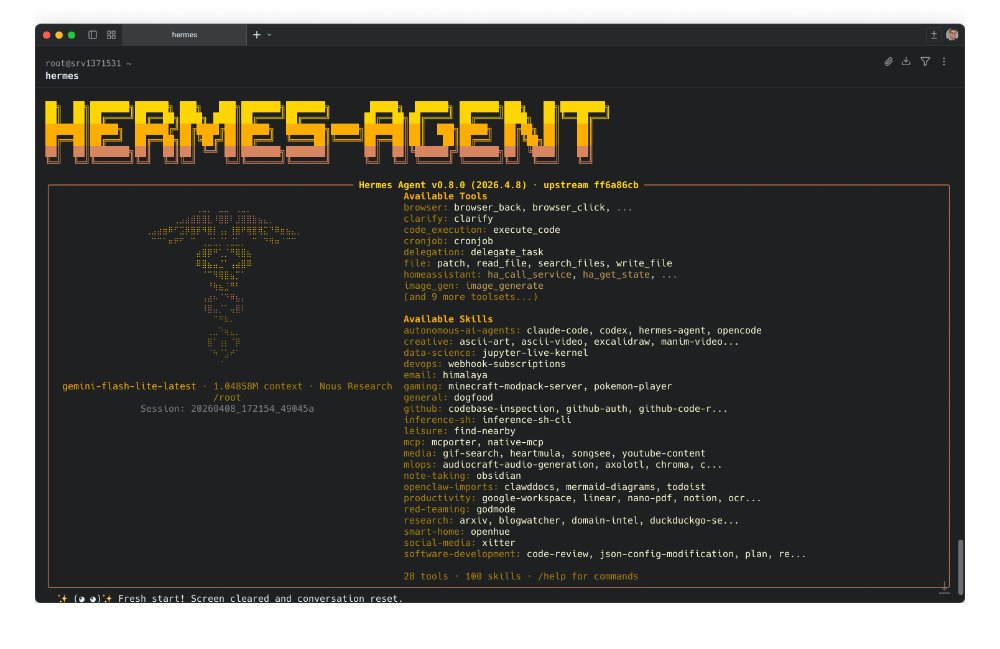Click the '(and 9 more toolsets...)' text
Viewport: 1000px width, 649px height.
(471, 296)
